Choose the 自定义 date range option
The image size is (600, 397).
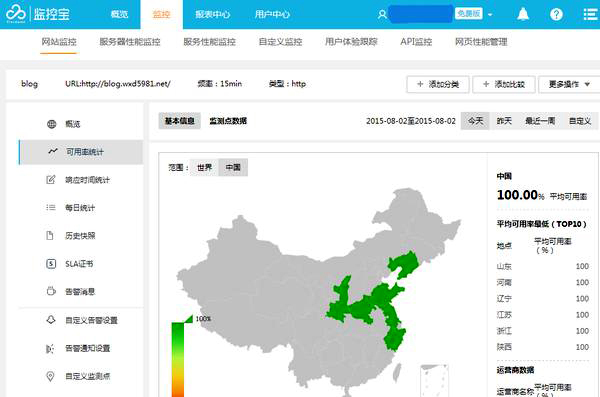[x=580, y=121]
